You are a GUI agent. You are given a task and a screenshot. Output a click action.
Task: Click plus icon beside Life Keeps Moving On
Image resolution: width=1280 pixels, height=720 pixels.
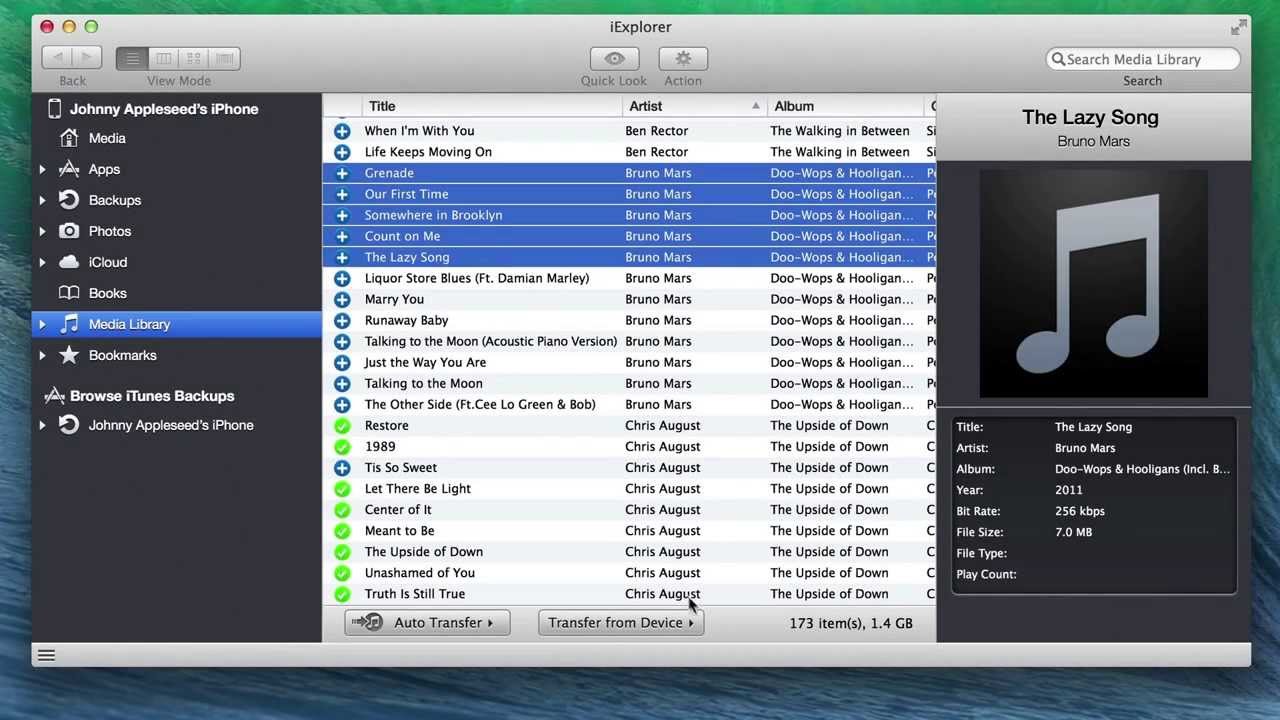(342, 152)
